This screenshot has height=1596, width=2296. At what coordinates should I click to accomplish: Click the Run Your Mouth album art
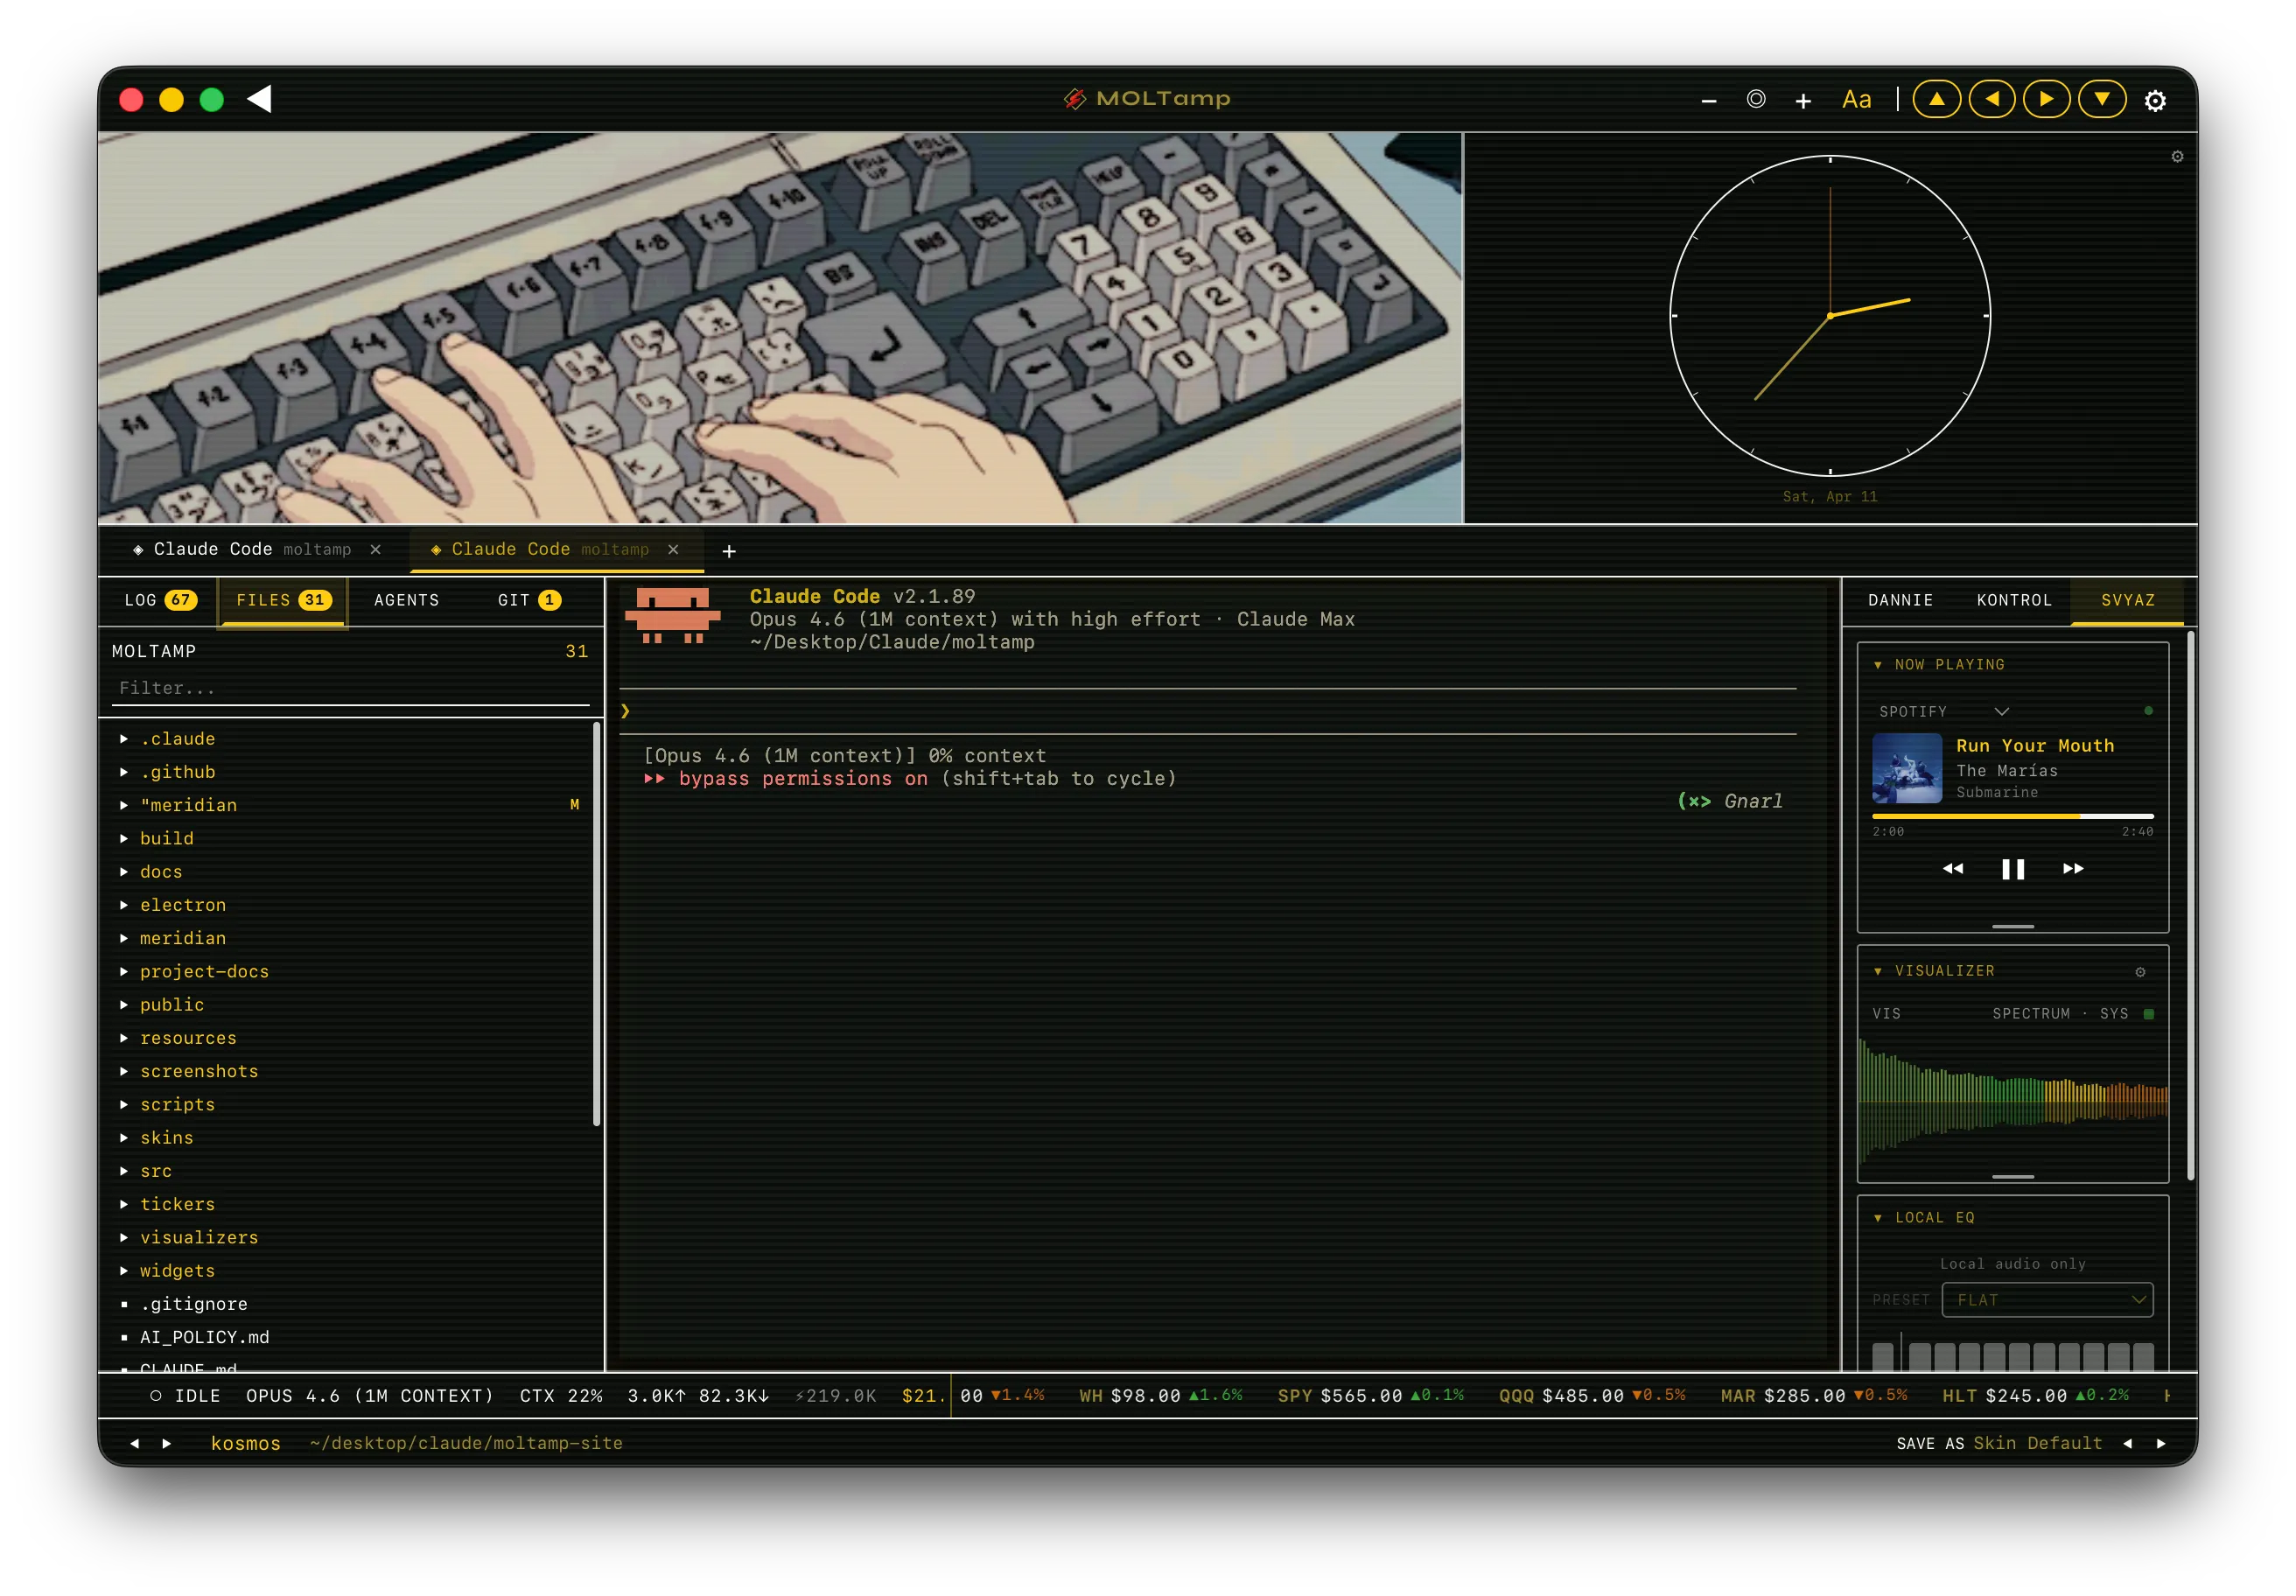[x=1907, y=768]
